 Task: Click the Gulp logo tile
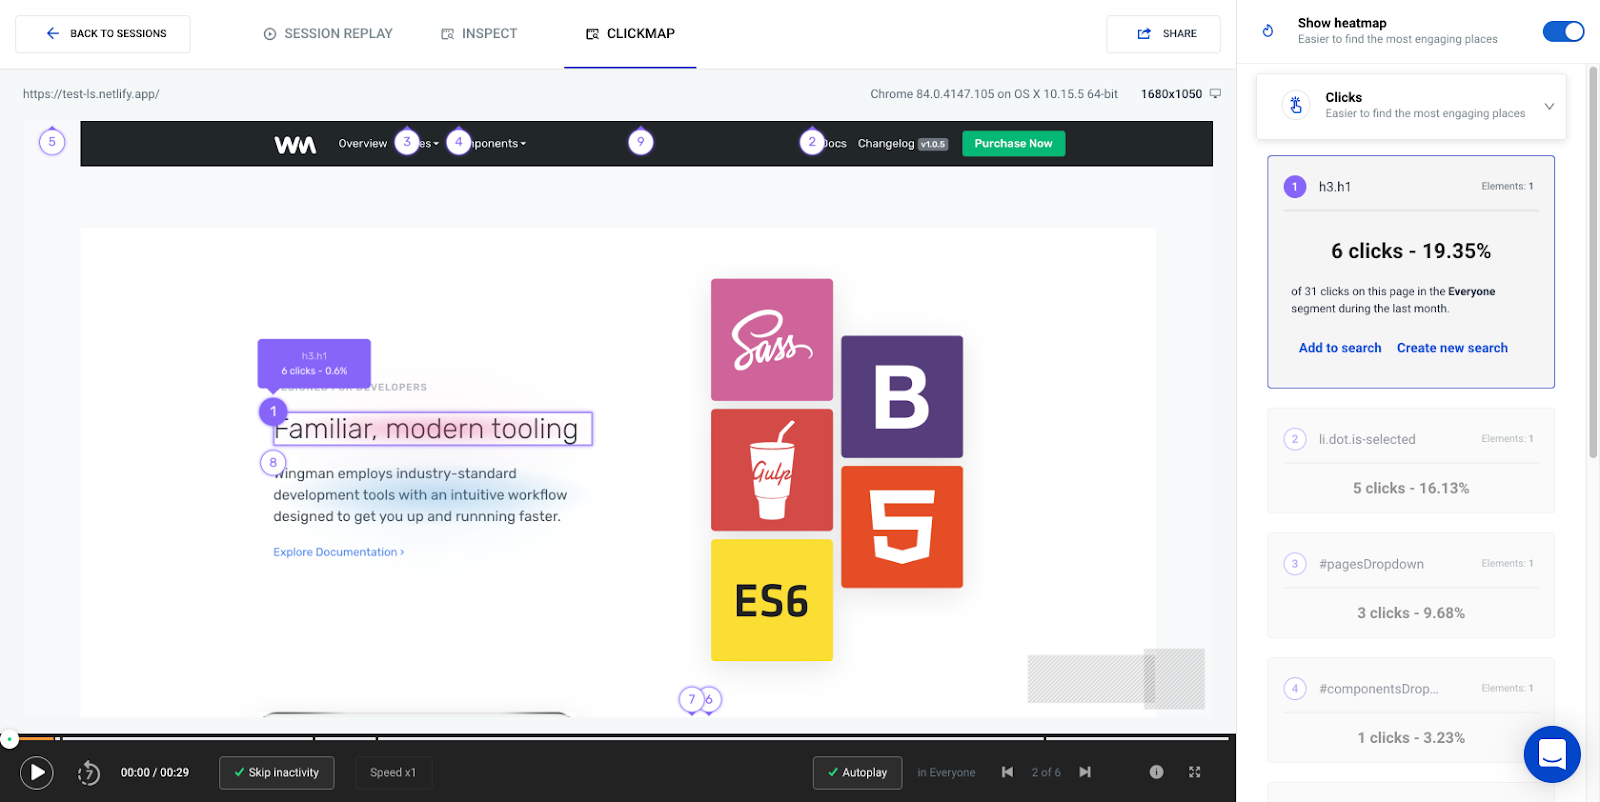(772, 470)
